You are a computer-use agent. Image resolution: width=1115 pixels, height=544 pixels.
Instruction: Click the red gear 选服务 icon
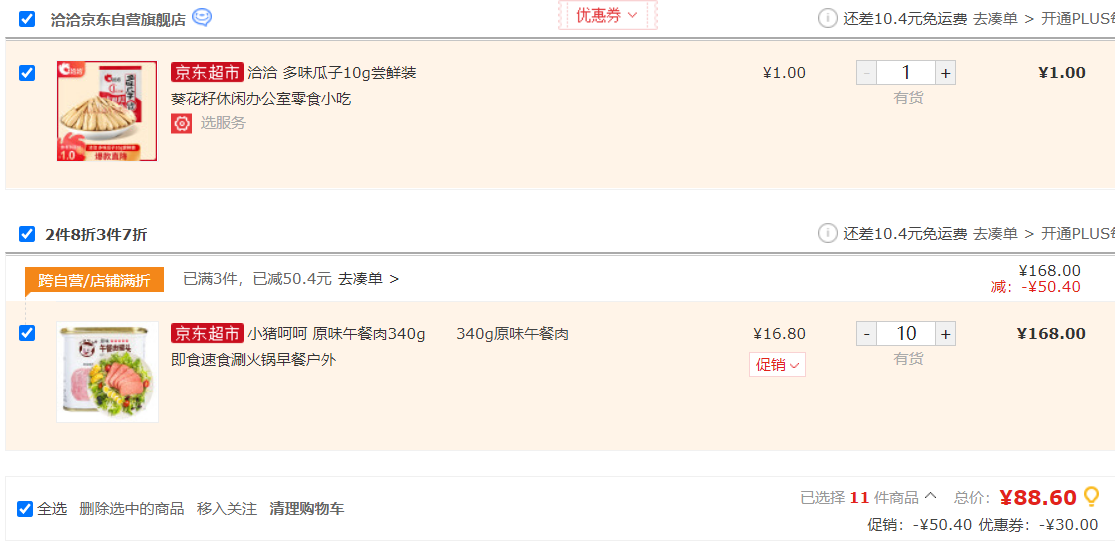181,123
